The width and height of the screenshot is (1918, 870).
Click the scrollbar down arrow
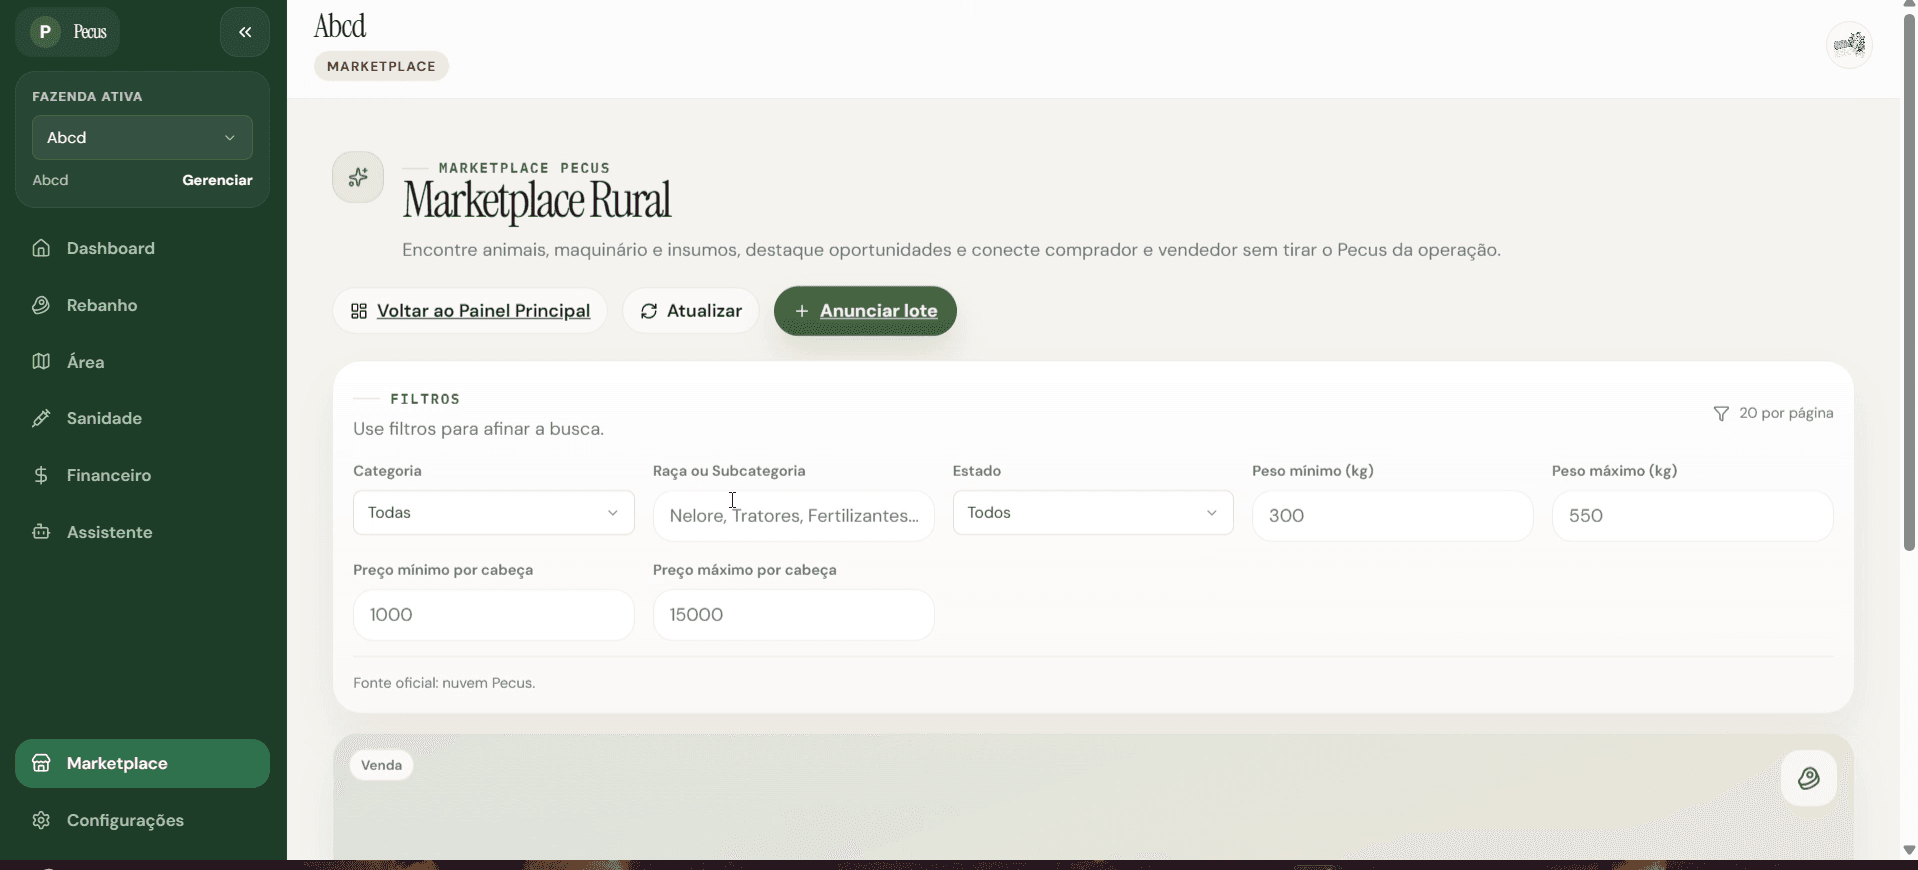(1909, 850)
